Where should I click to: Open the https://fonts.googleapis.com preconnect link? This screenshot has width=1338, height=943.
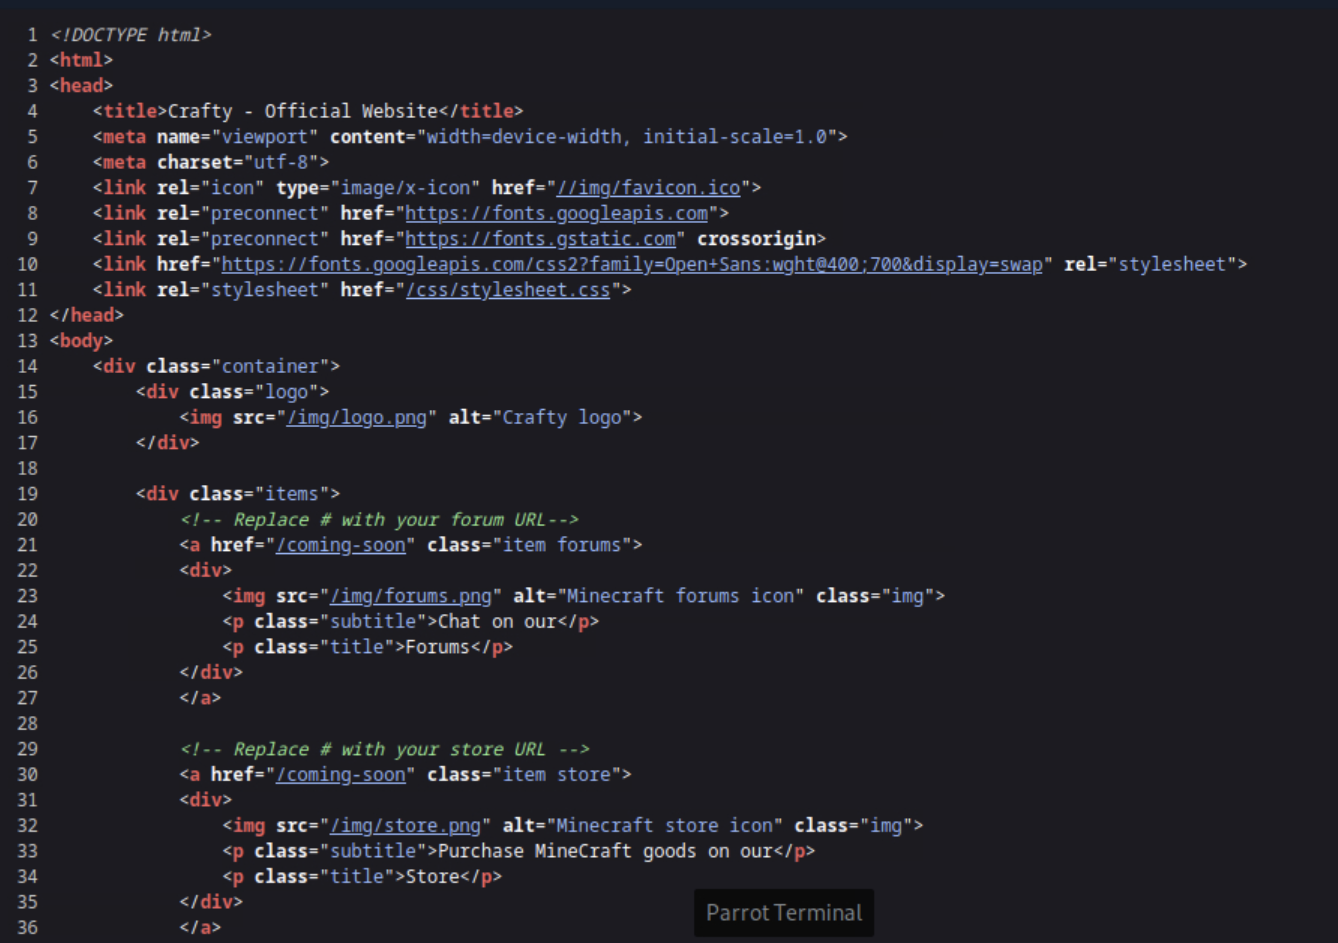pos(556,213)
